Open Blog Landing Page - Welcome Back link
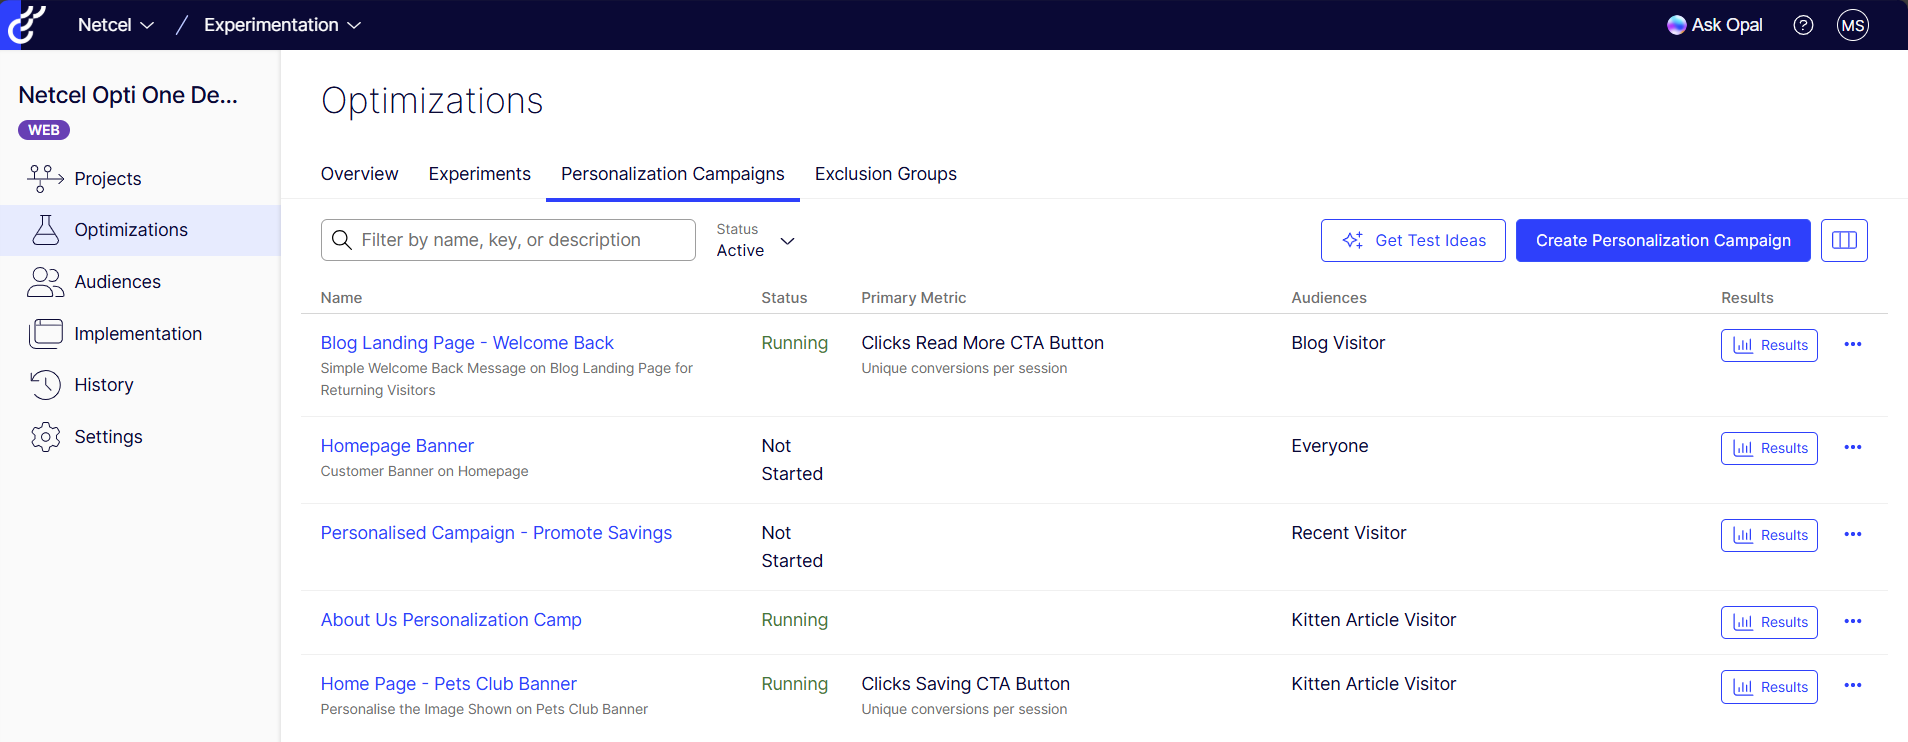 tap(467, 343)
